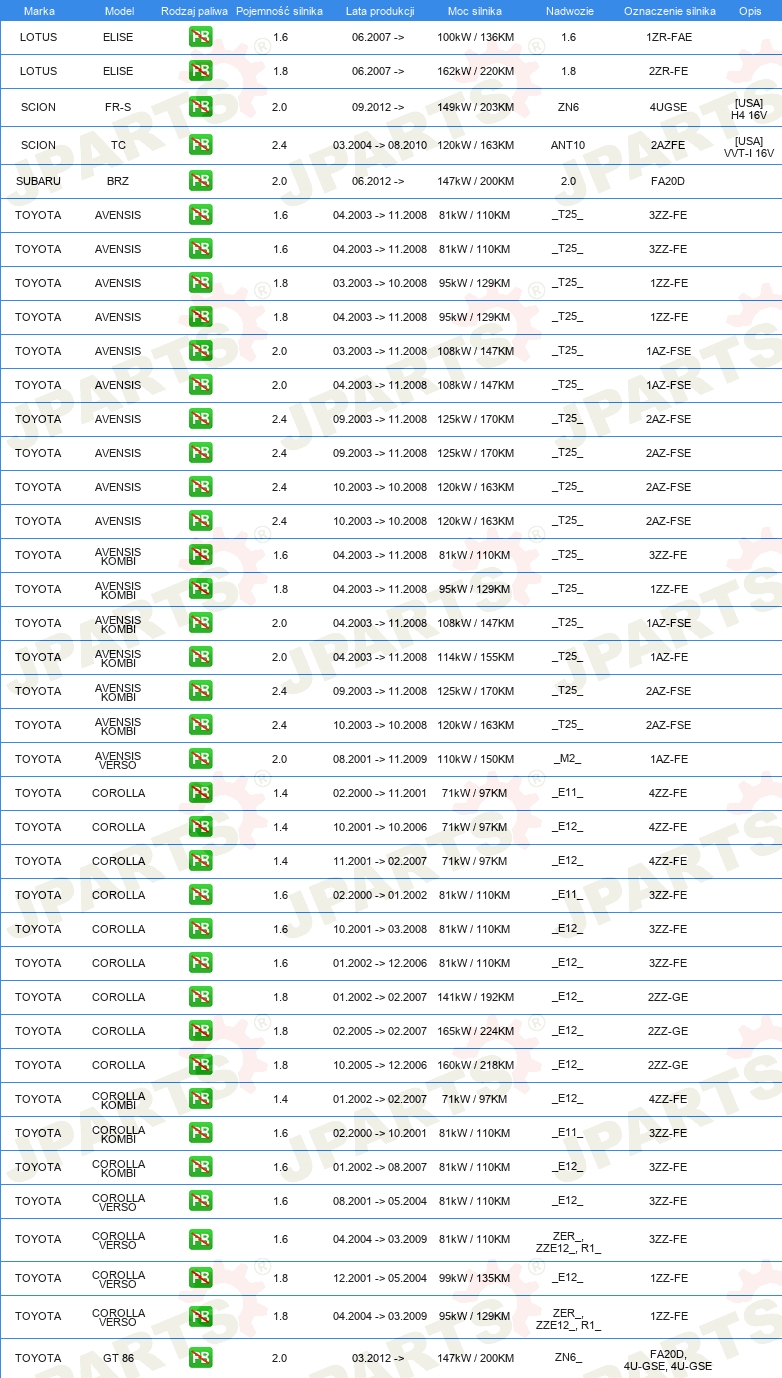The image size is (782, 1378).
Task: Click fuel icon in the Avensis Verso row
Action: 200,759
